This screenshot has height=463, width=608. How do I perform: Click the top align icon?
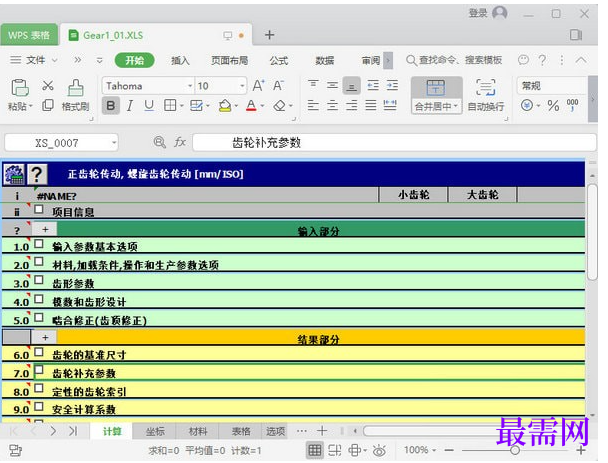313,85
